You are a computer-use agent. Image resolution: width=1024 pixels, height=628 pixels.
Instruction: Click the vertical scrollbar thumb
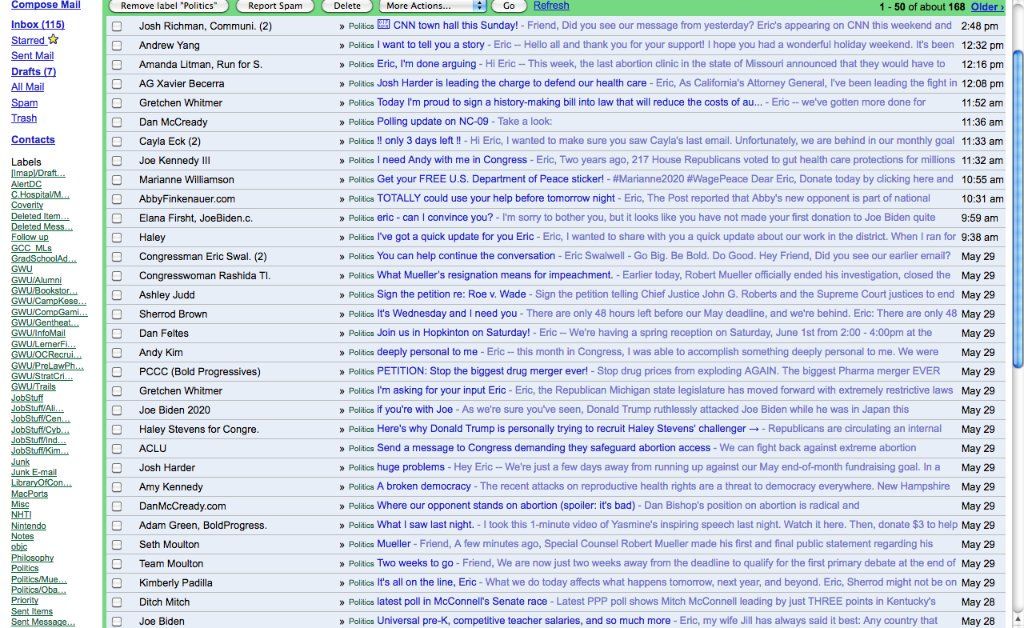pyautogui.click(x=1017, y=209)
